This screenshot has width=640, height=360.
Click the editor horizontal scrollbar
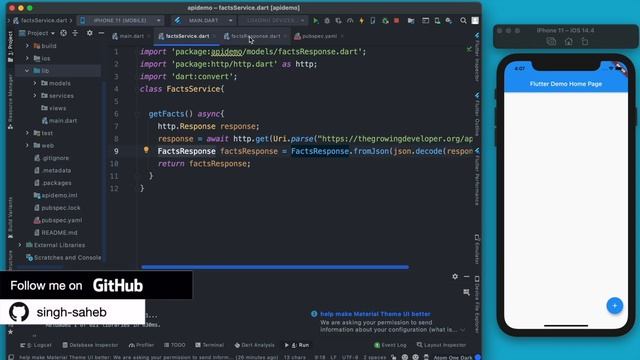point(275,267)
